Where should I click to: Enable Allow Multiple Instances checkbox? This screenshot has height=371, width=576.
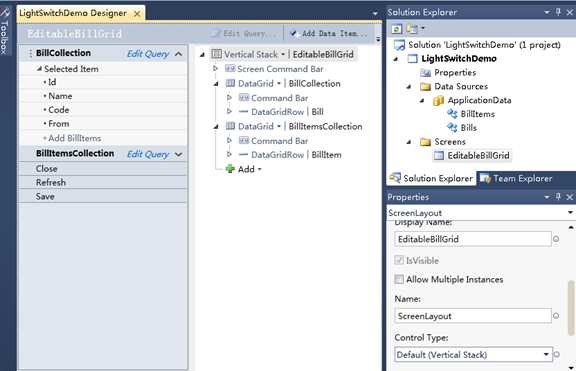[x=399, y=279]
